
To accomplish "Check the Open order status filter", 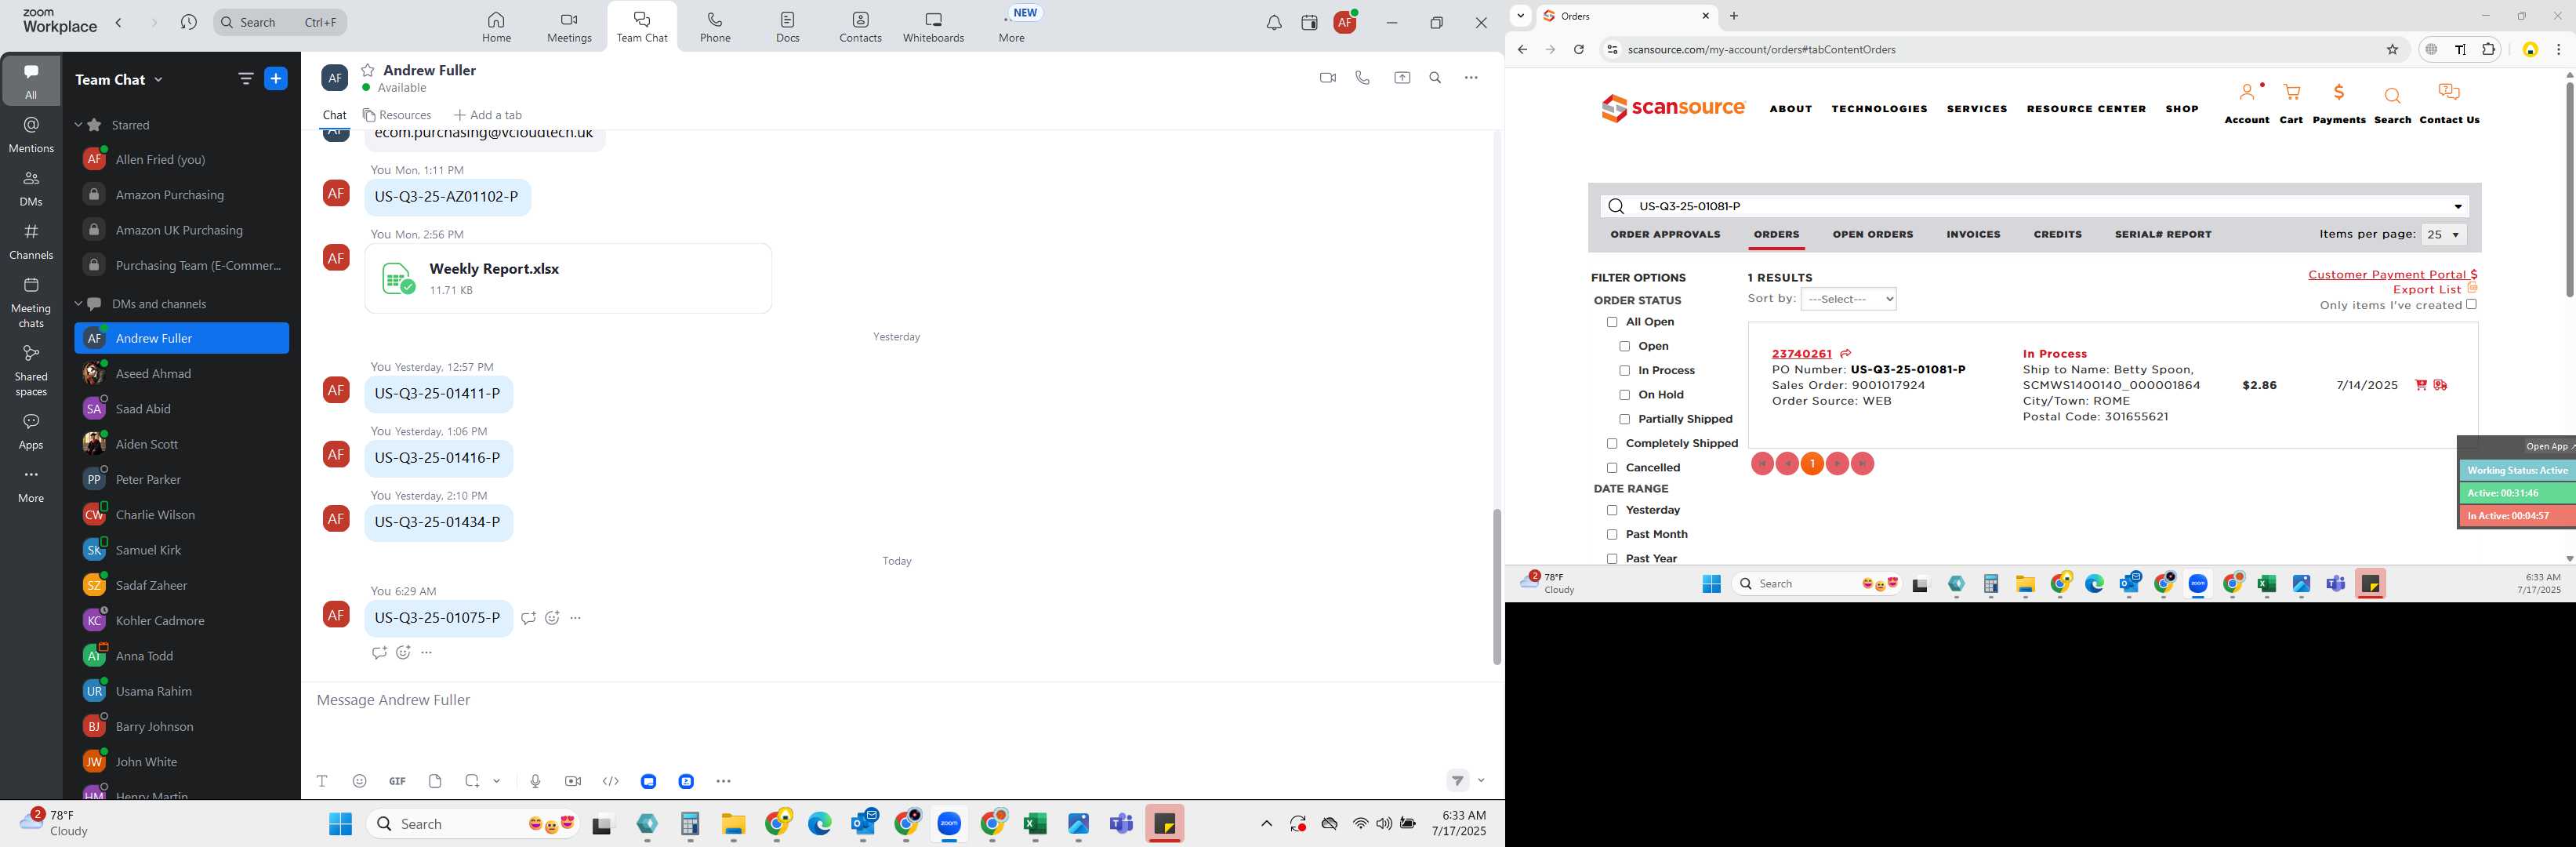I will coord(1624,346).
